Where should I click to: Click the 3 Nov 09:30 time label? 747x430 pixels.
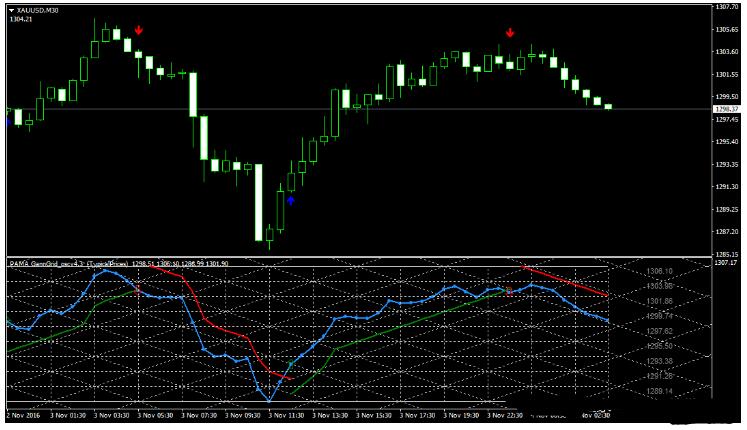[x=242, y=415]
